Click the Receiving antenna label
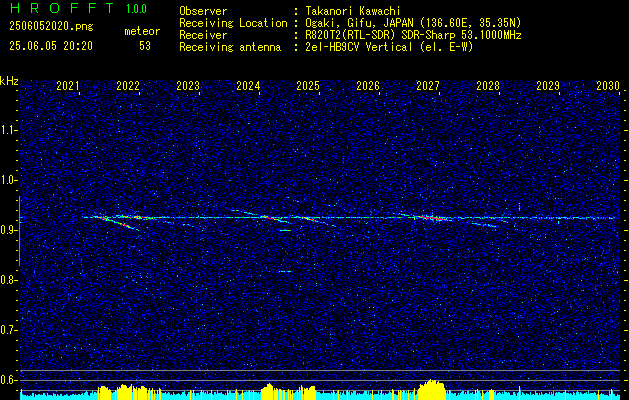Viewport: 629px width, 400px height. 230,47
